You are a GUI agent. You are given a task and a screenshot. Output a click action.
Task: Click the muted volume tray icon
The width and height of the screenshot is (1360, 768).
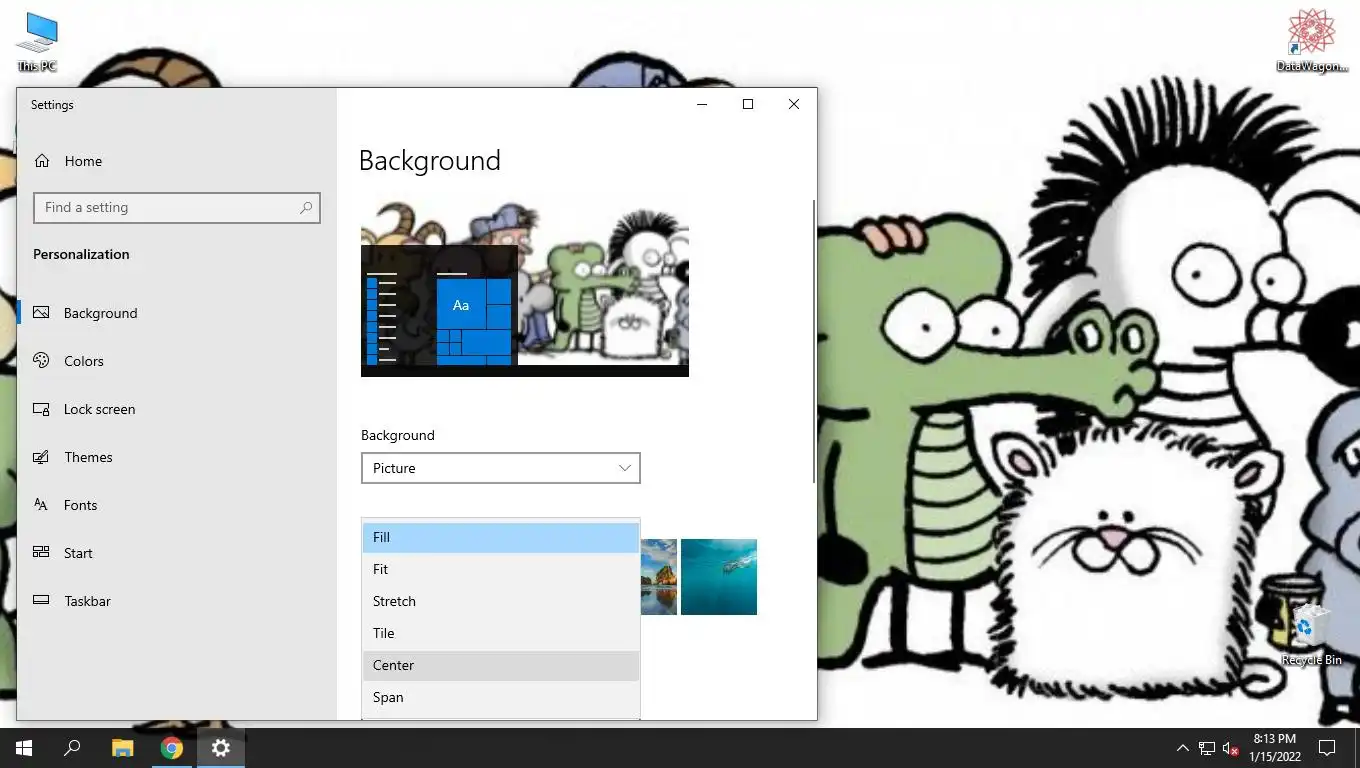[x=1231, y=748]
